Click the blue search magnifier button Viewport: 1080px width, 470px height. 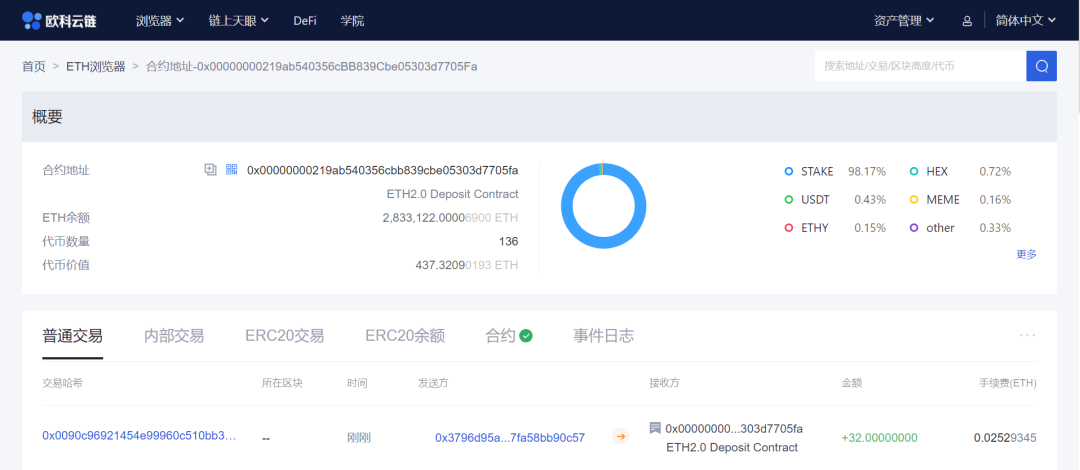1041,66
